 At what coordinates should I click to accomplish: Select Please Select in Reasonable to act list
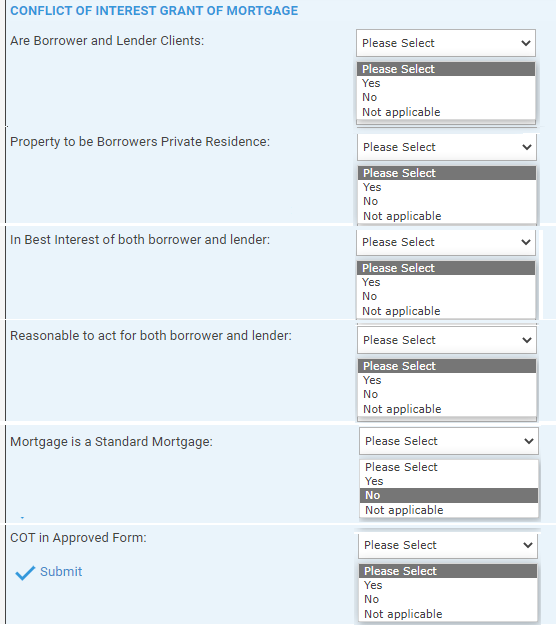click(x=447, y=366)
